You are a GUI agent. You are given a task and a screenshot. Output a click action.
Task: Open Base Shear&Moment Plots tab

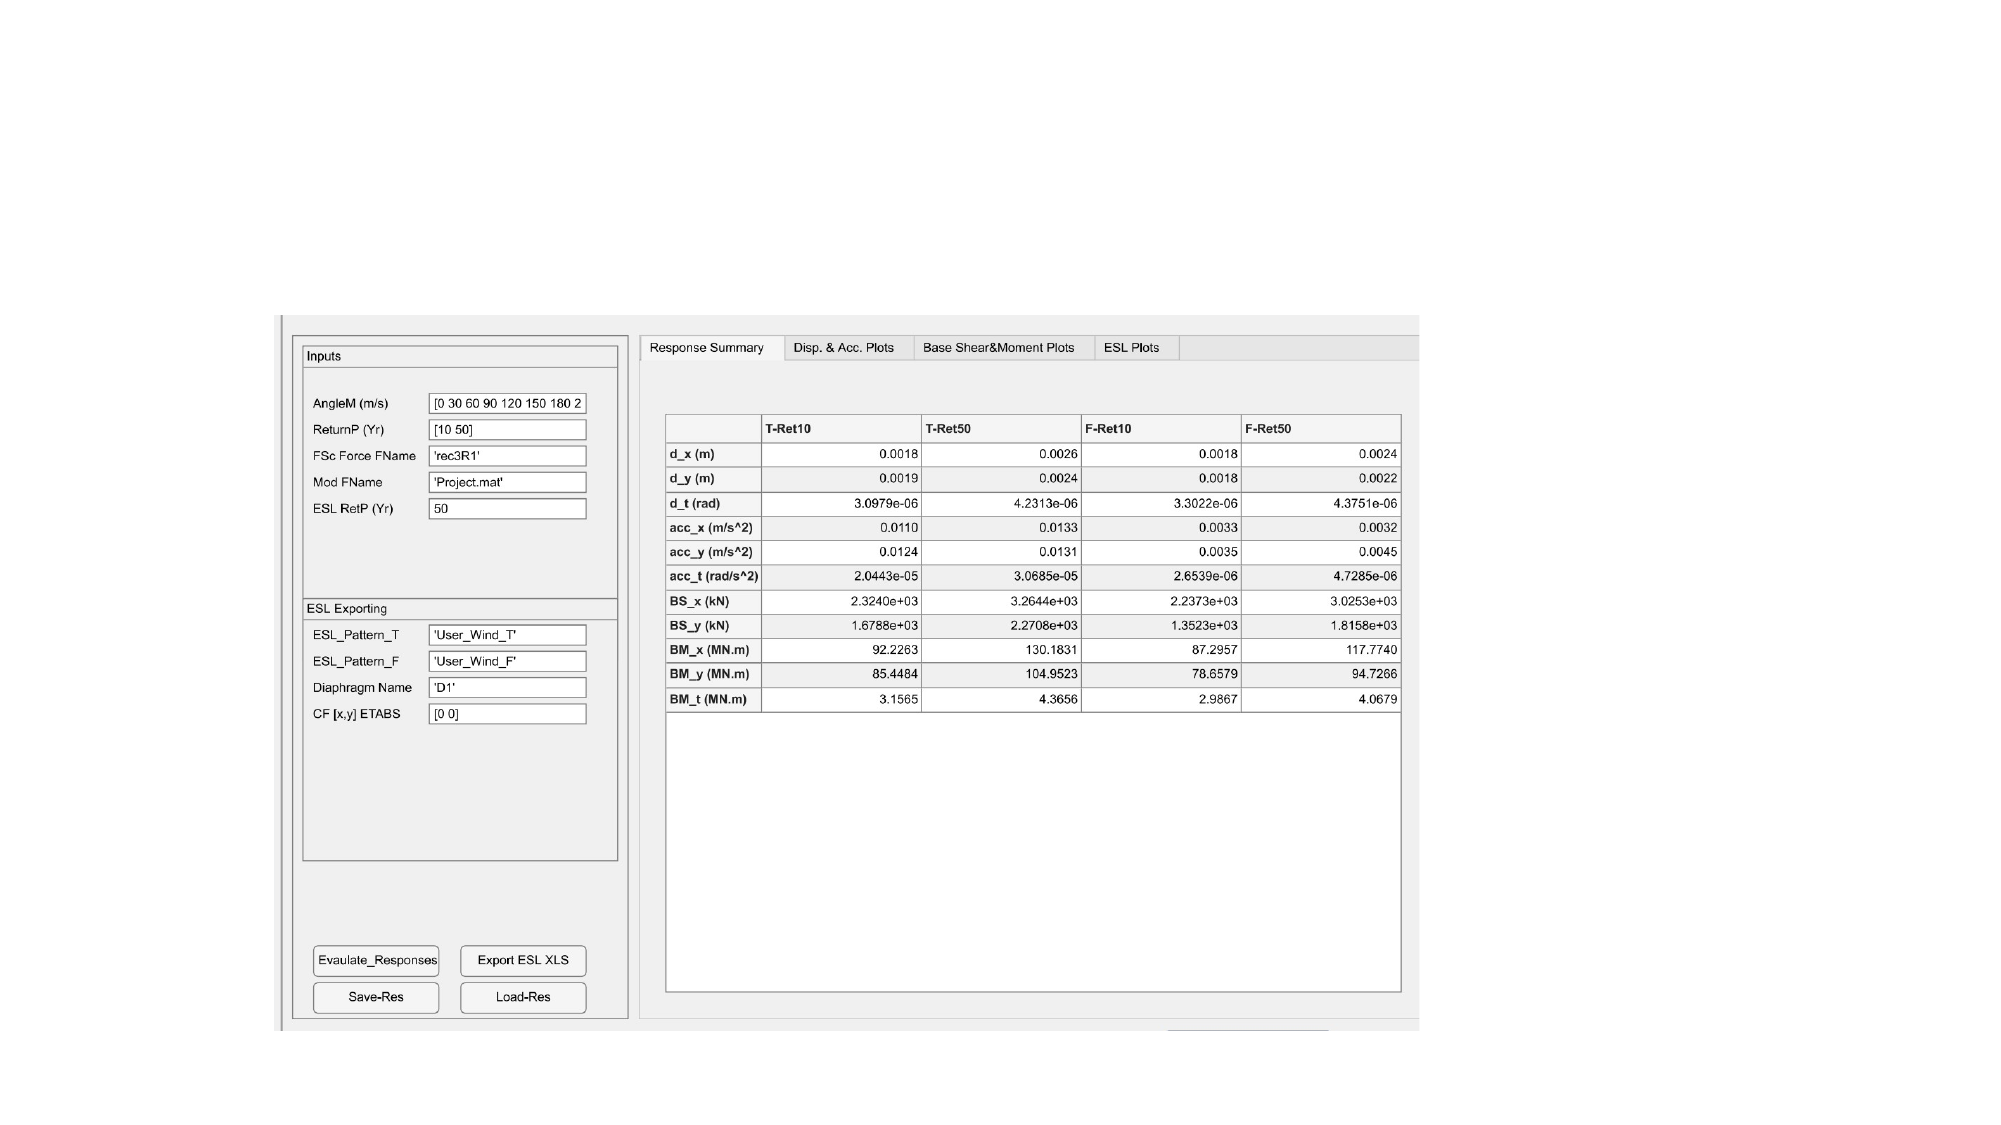(998, 348)
